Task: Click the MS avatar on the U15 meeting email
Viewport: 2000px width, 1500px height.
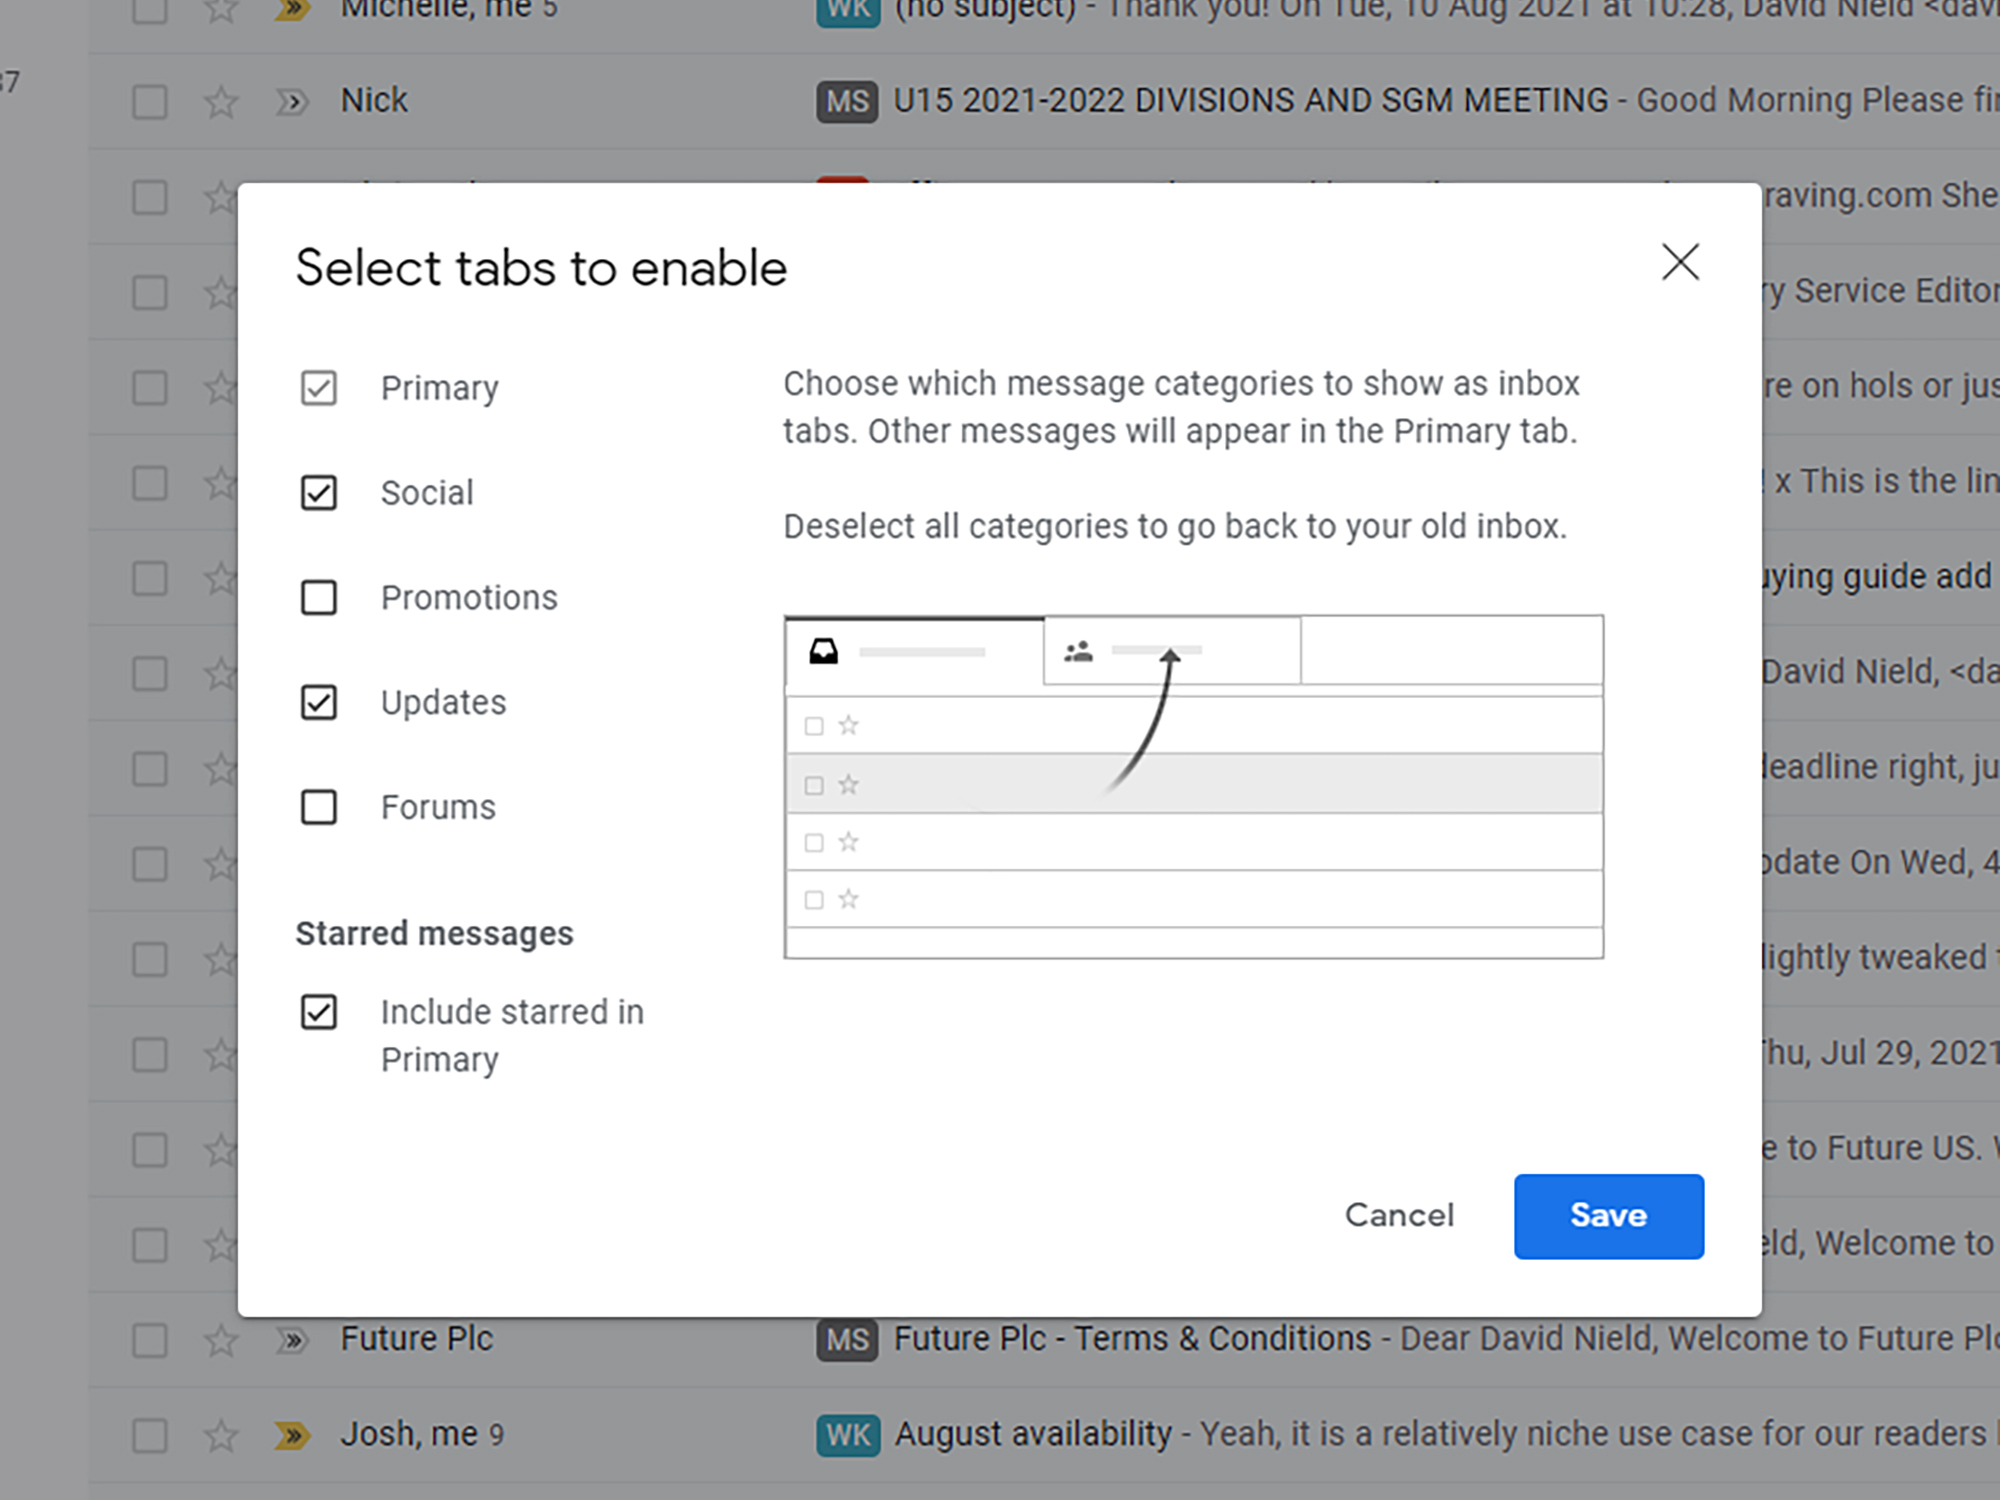Action: (845, 100)
